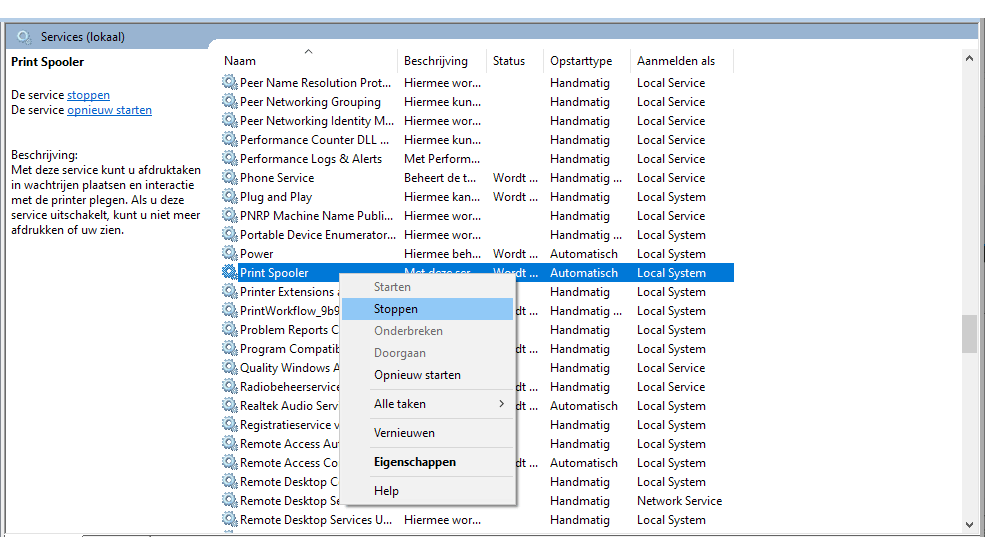Screen dimensions: 985x554
Task: Click Automatisch startup type of Print Spooler
Action: tap(584, 273)
